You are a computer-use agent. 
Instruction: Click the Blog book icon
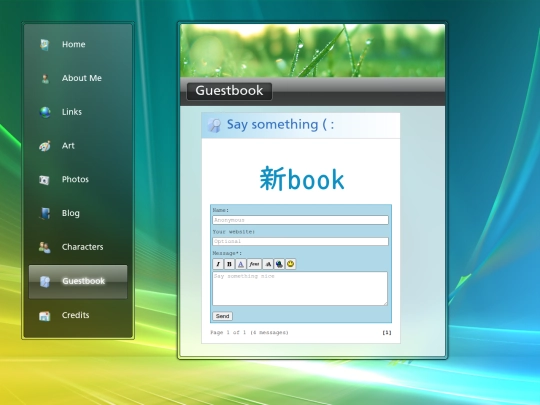pos(45,213)
